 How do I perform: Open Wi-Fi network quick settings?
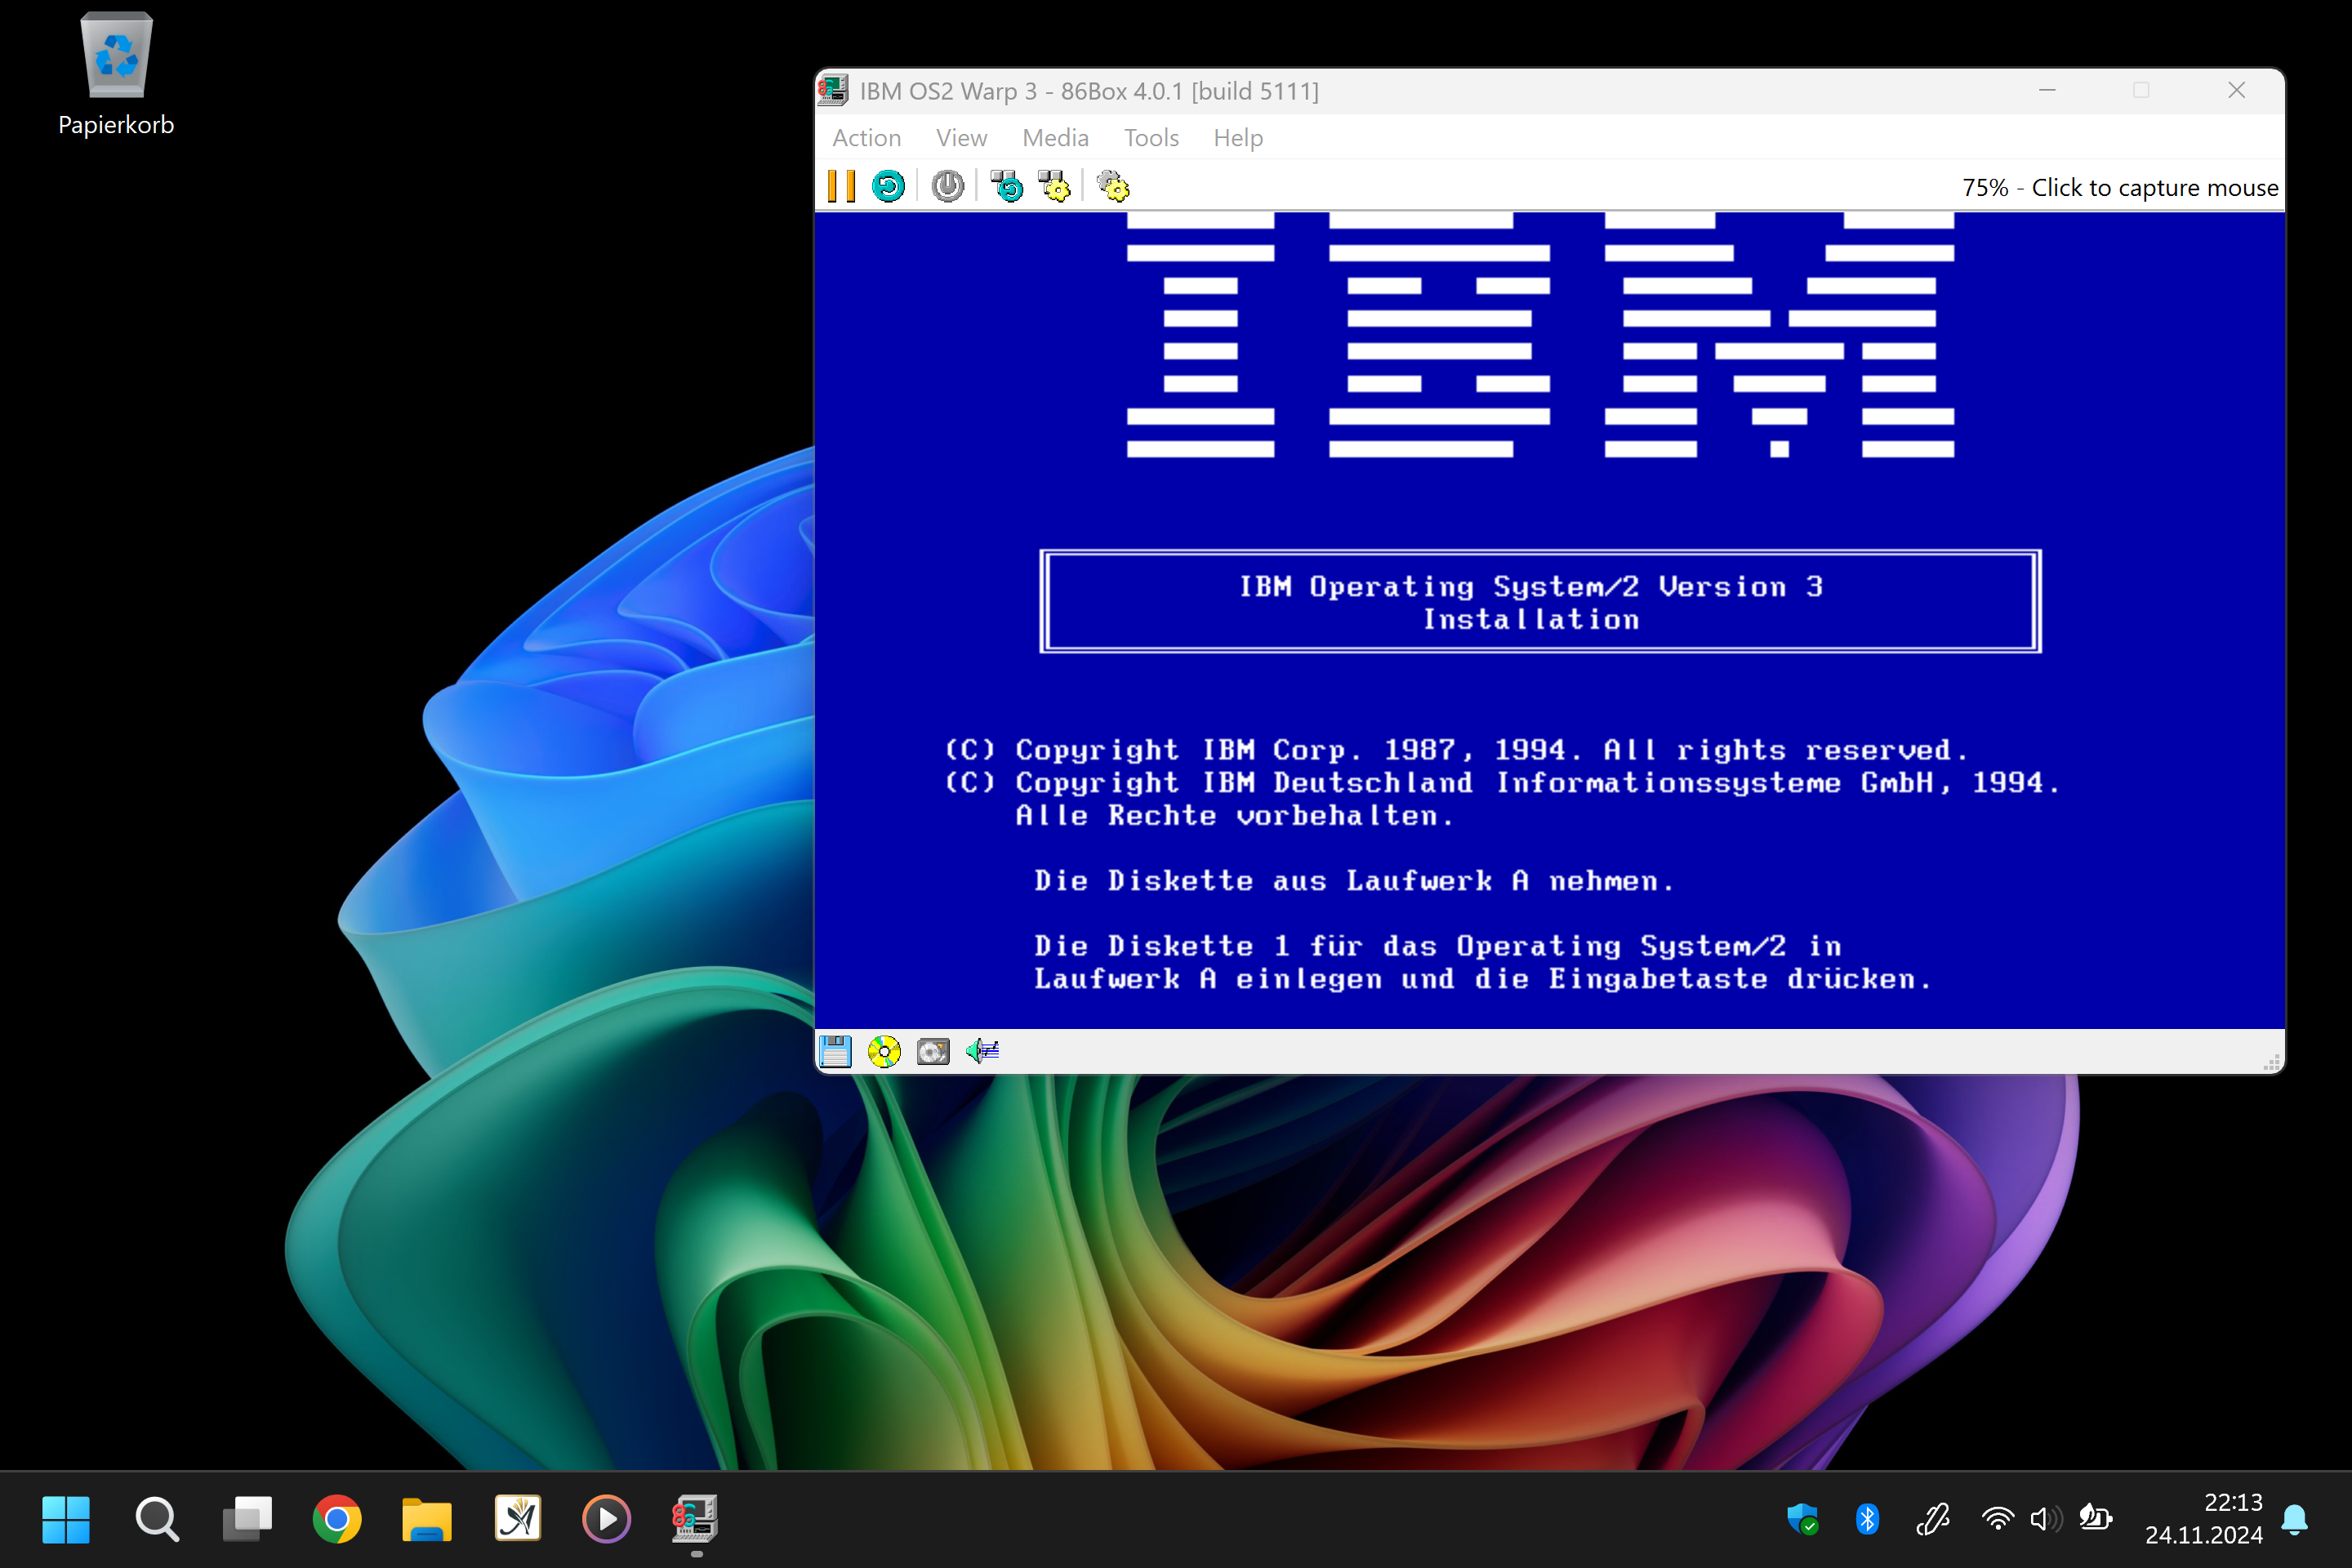tap(1997, 1520)
